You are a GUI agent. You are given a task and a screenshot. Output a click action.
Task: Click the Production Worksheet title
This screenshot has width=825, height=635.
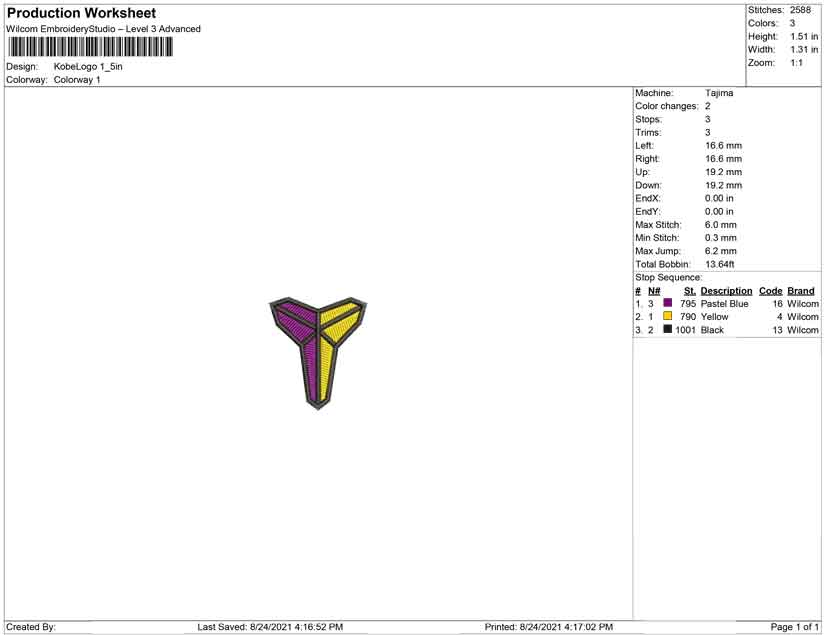82,13
